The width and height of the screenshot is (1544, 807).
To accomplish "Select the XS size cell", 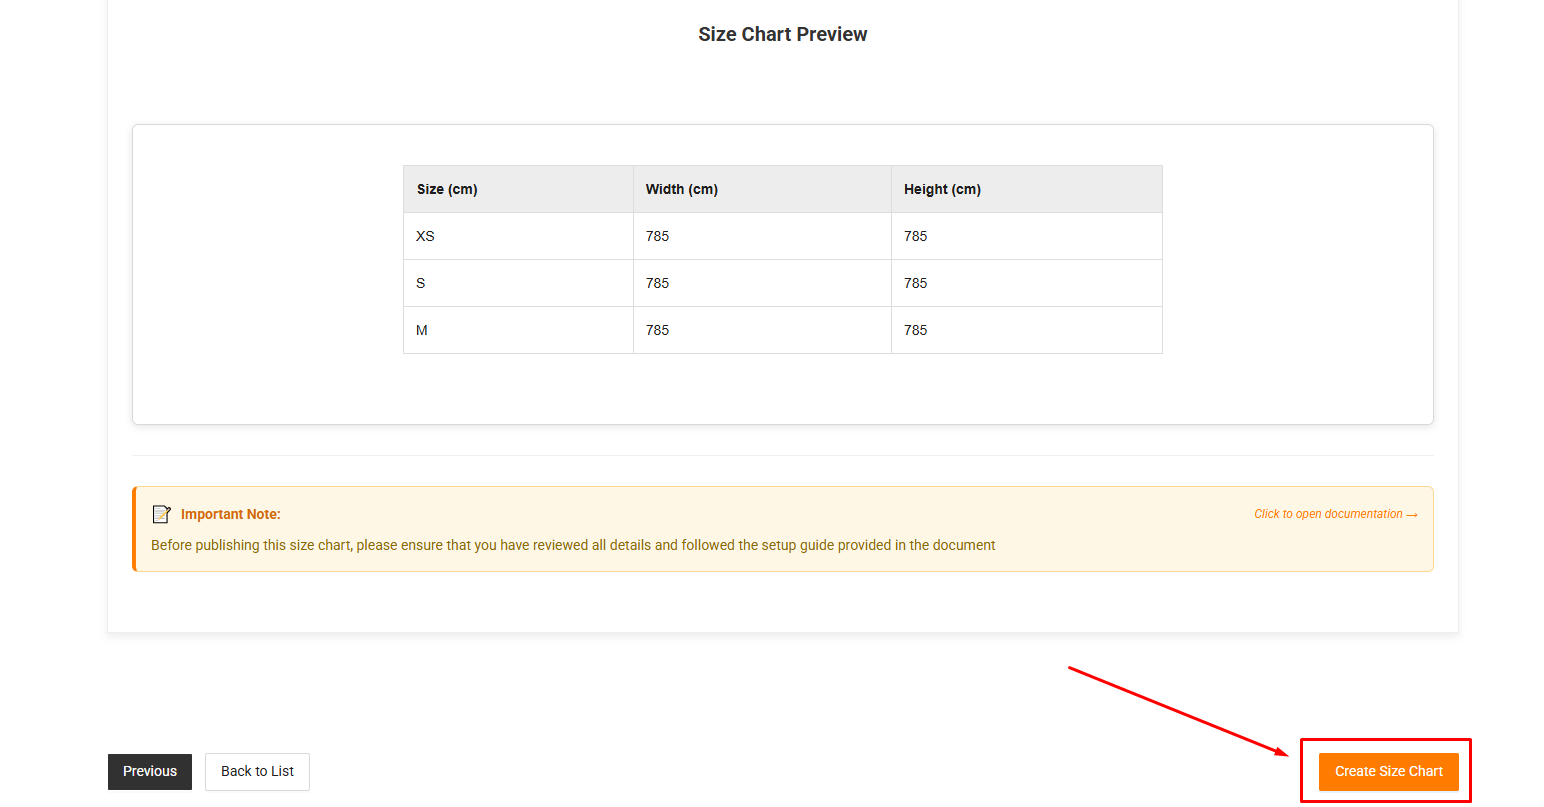I will 425,236.
